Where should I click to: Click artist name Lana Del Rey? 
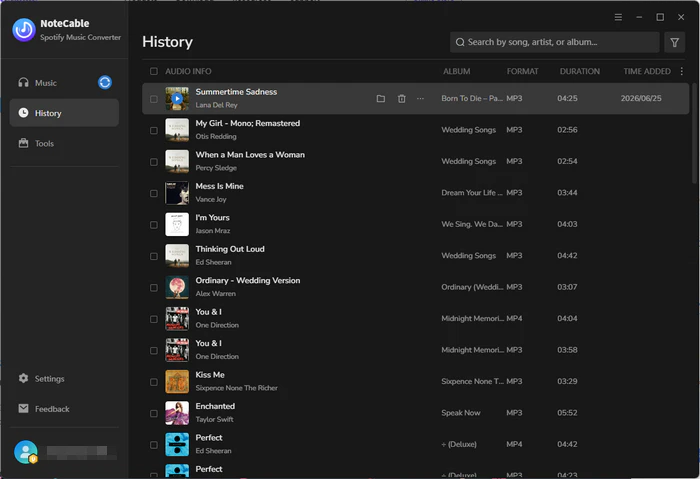pos(217,105)
